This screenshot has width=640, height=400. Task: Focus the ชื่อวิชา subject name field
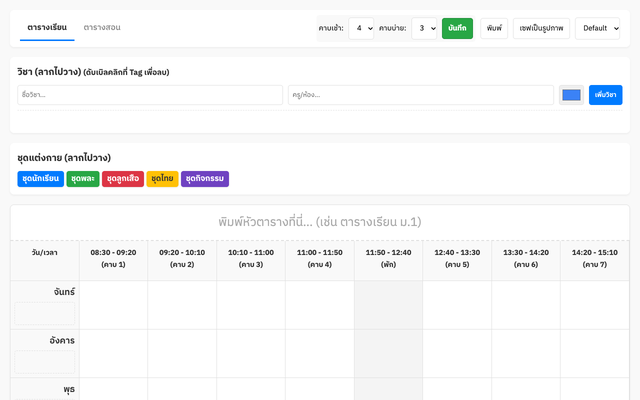point(150,95)
